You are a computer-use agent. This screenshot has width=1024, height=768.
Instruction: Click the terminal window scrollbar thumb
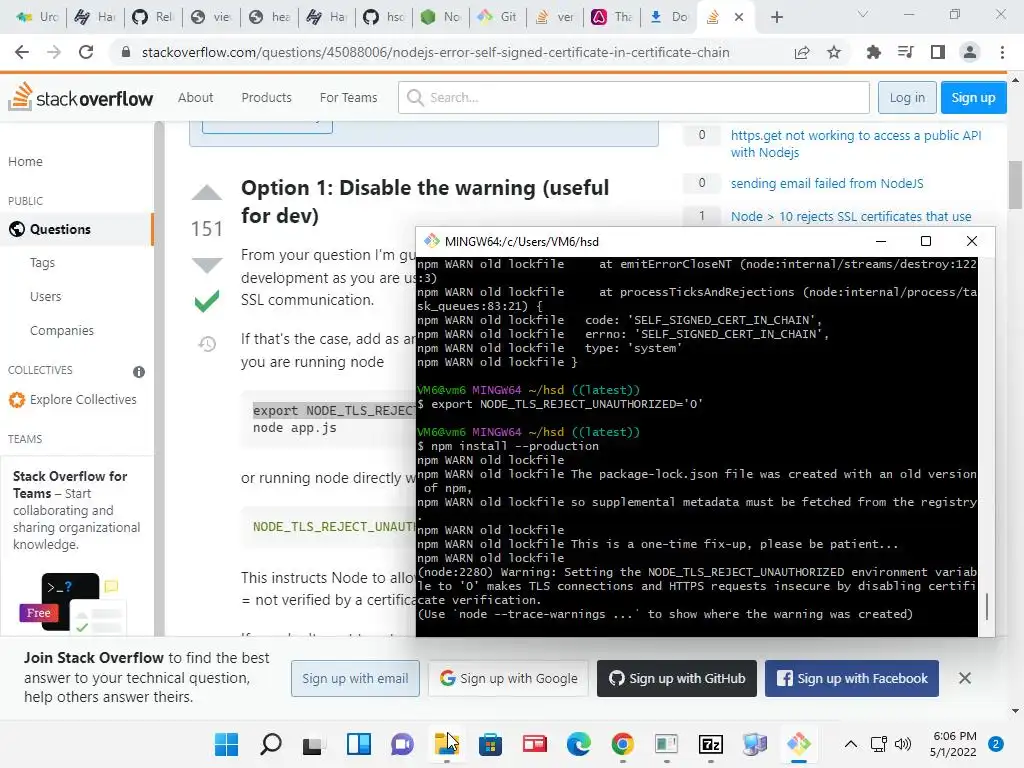click(x=986, y=606)
